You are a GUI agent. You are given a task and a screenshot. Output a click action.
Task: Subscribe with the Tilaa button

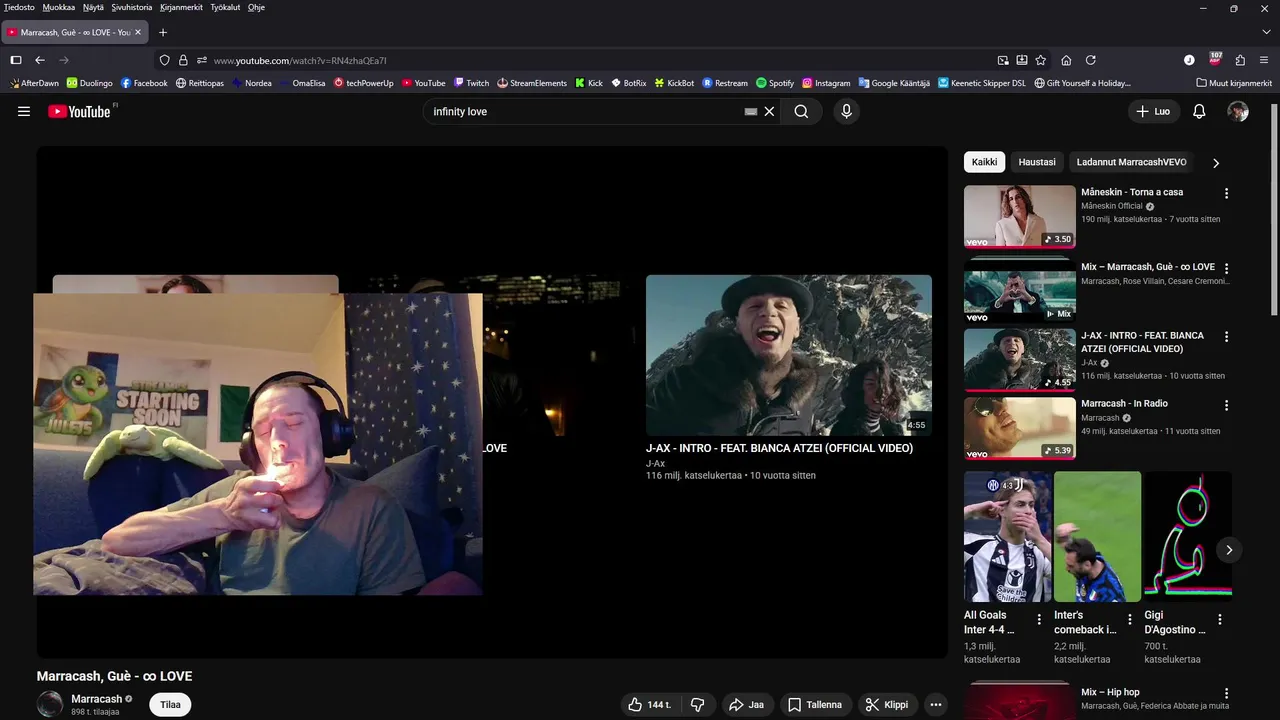(171, 705)
